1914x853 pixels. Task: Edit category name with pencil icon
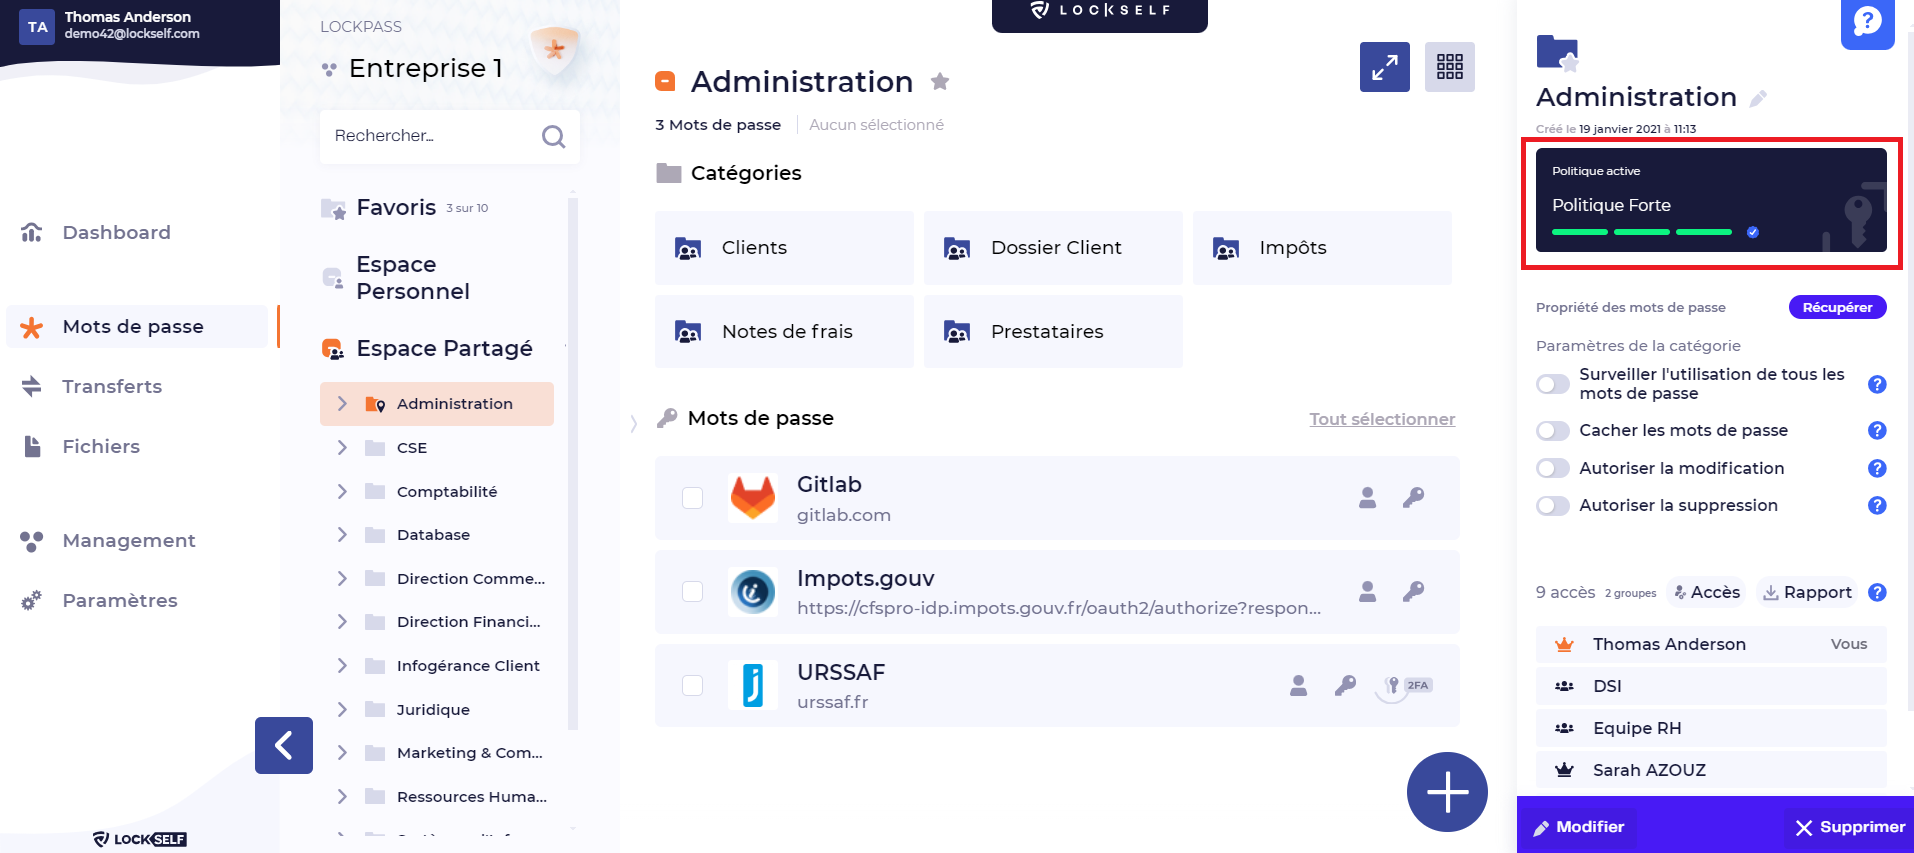coord(1758,98)
